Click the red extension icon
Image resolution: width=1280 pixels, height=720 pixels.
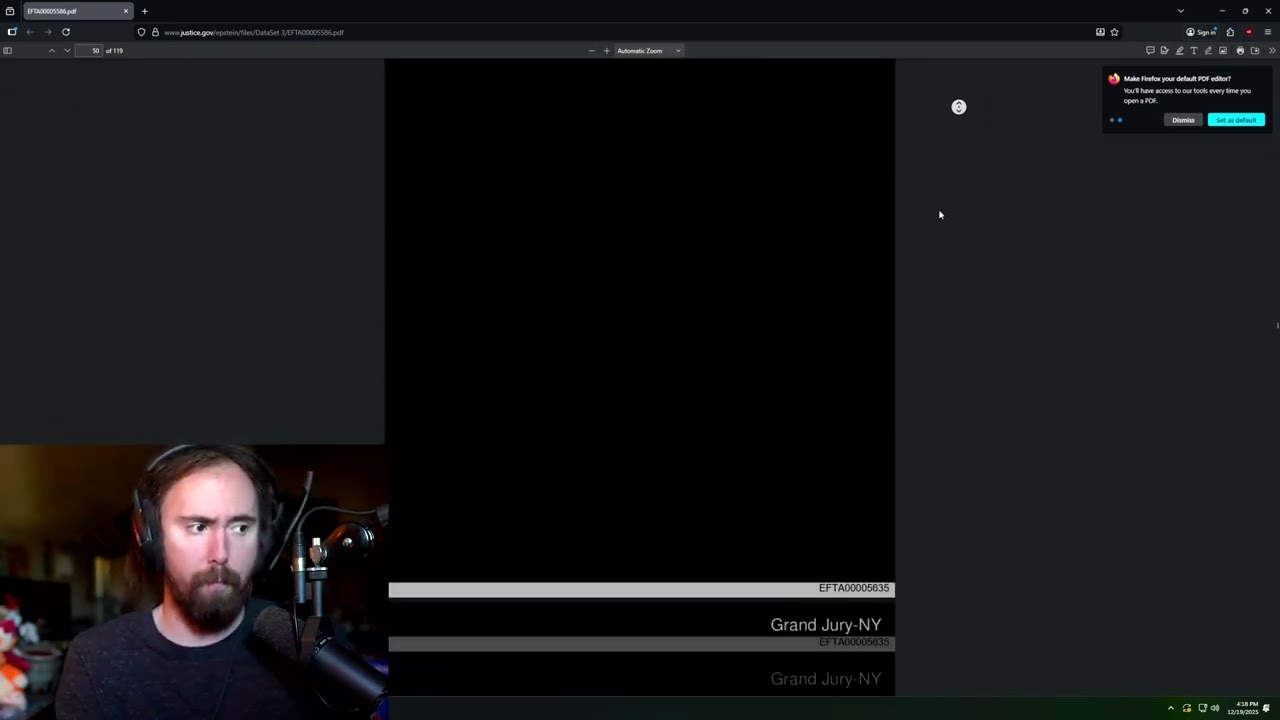click(x=1248, y=32)
